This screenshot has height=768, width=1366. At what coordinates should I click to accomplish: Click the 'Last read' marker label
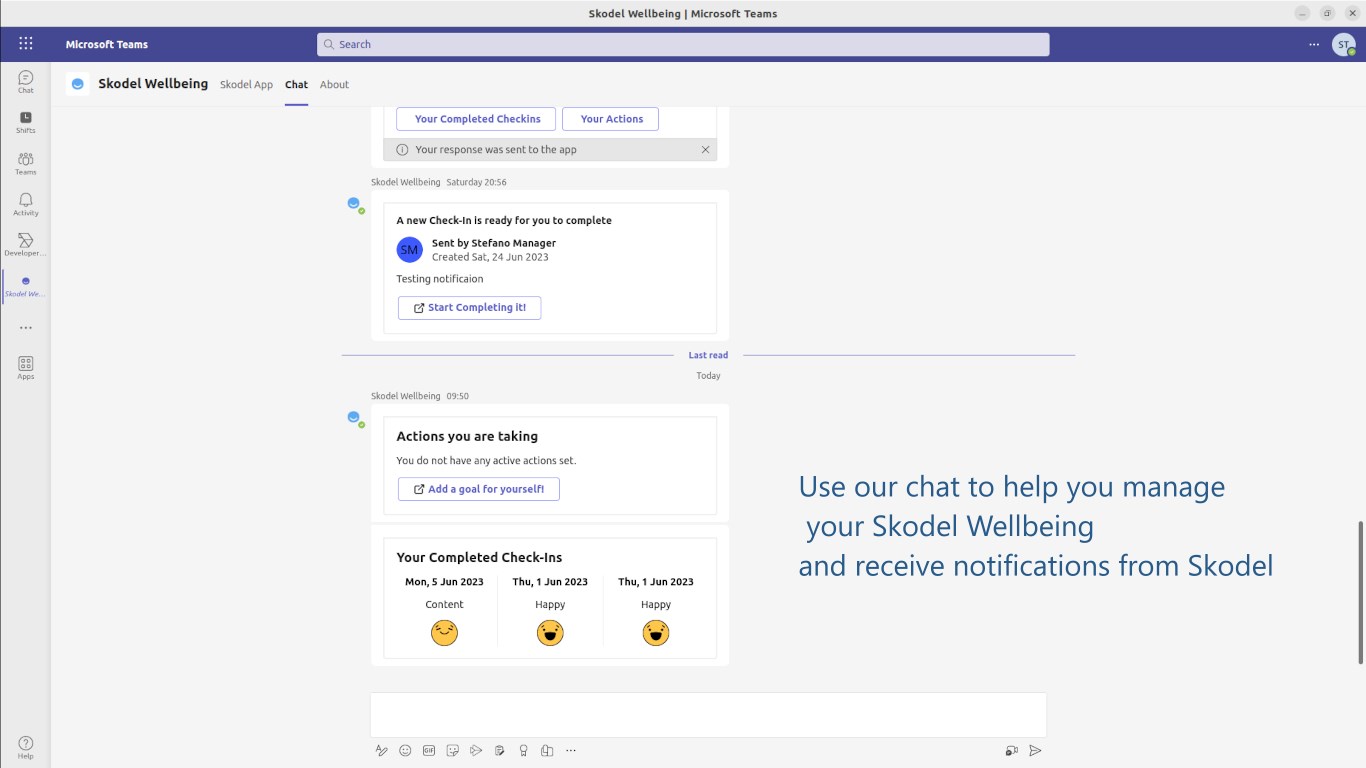708,355
